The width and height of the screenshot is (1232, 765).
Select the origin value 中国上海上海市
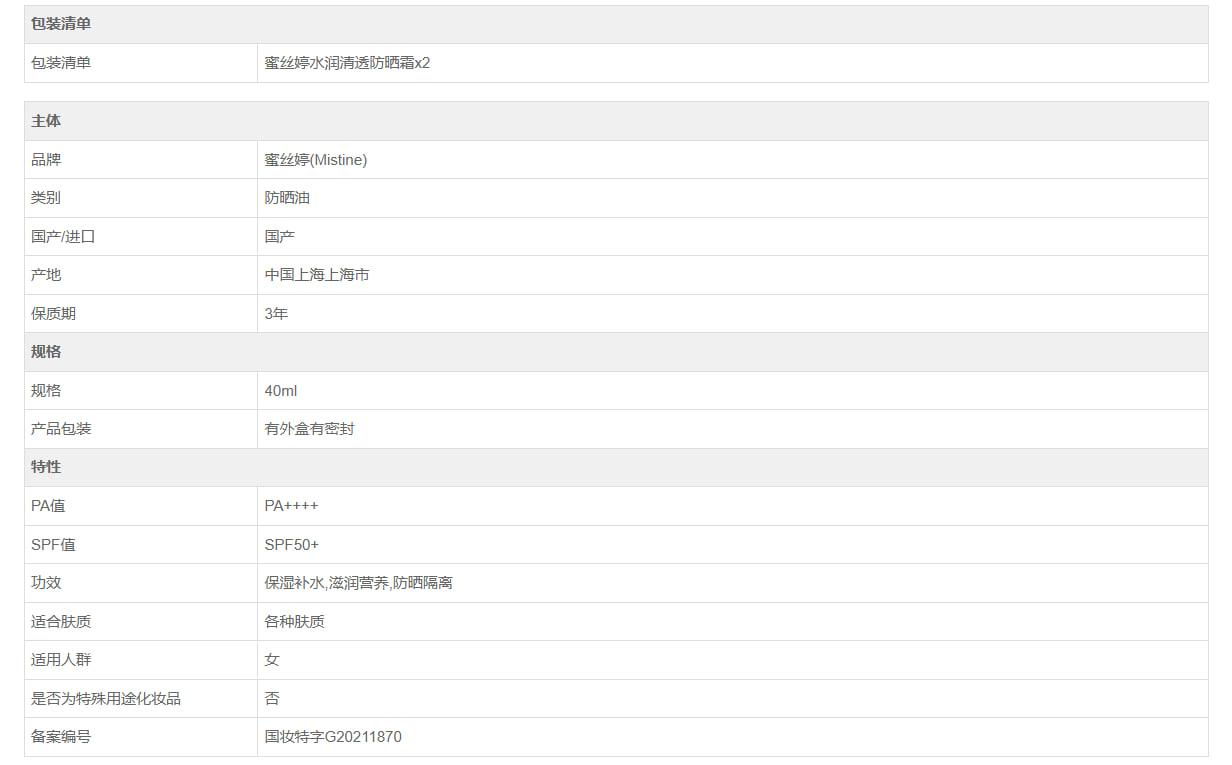tap(317, 275)
